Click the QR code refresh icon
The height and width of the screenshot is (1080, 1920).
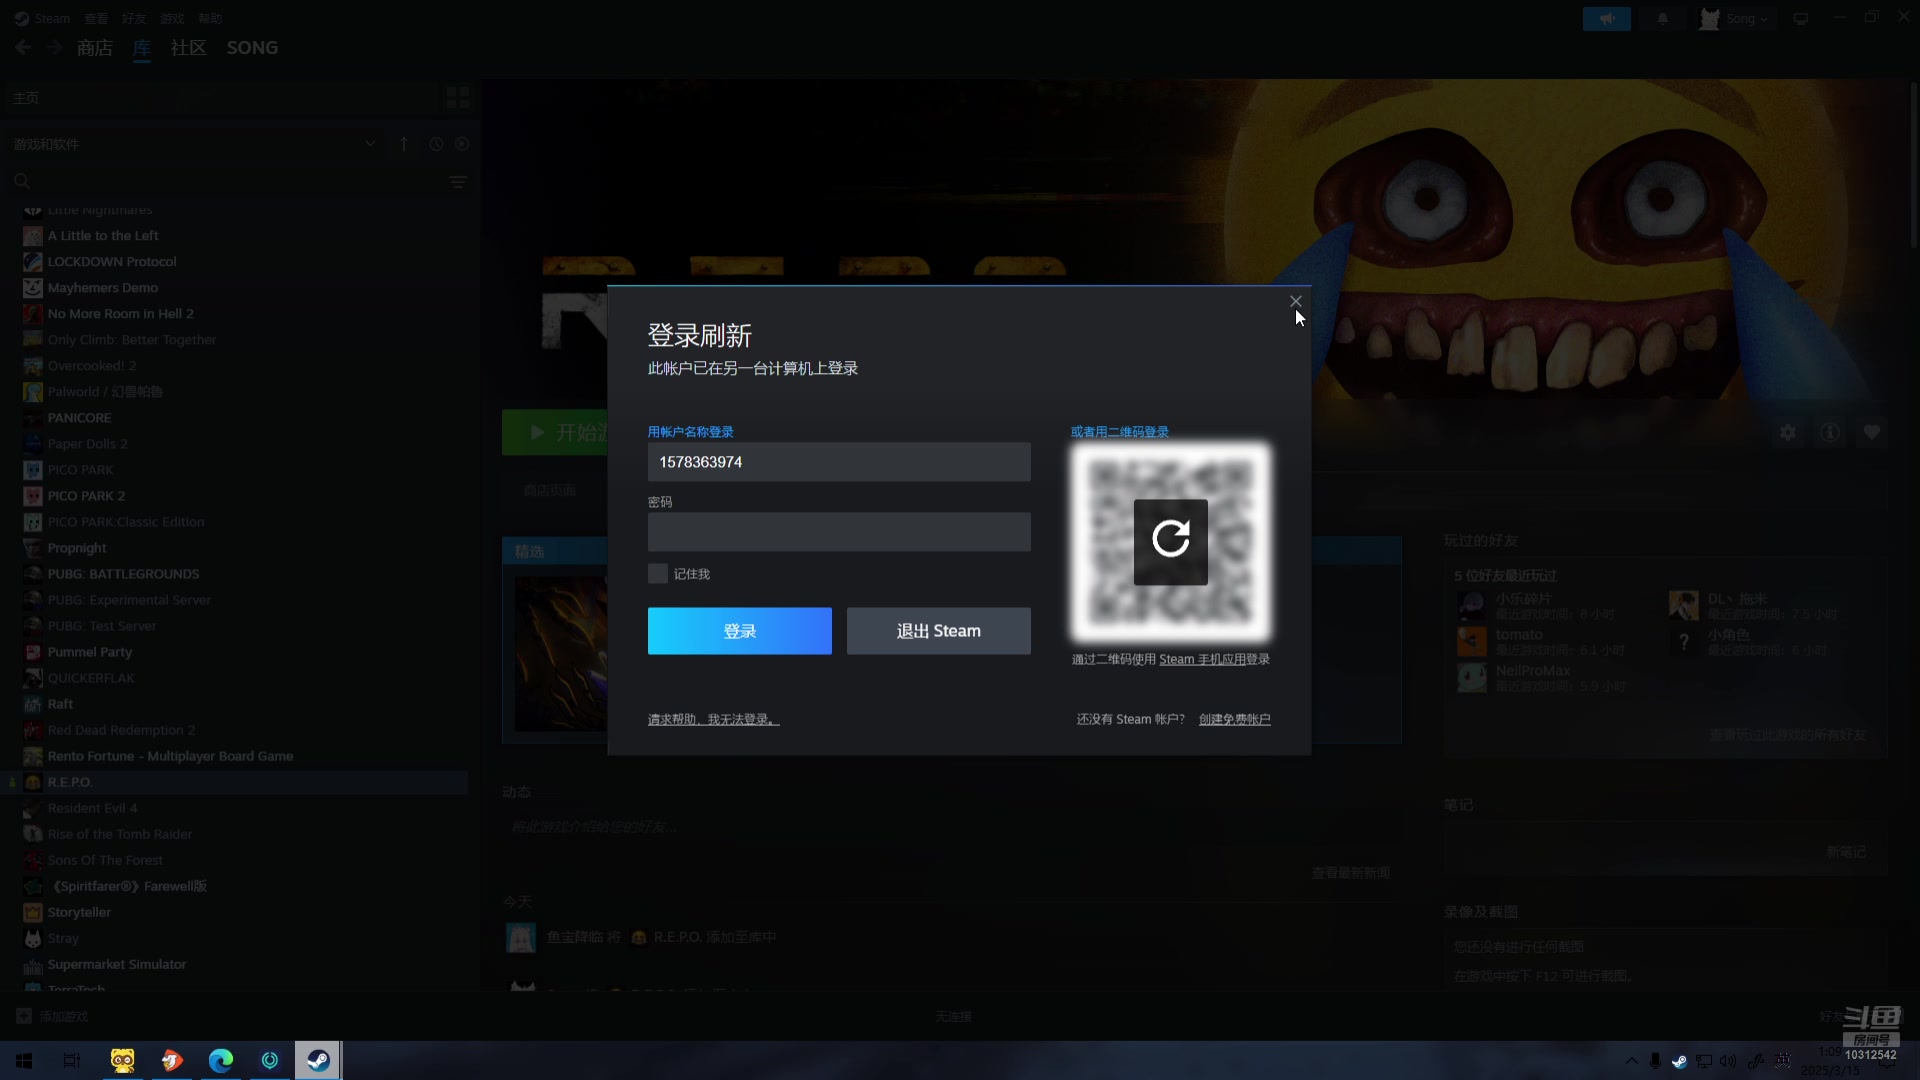click(x=1170, y=541)
